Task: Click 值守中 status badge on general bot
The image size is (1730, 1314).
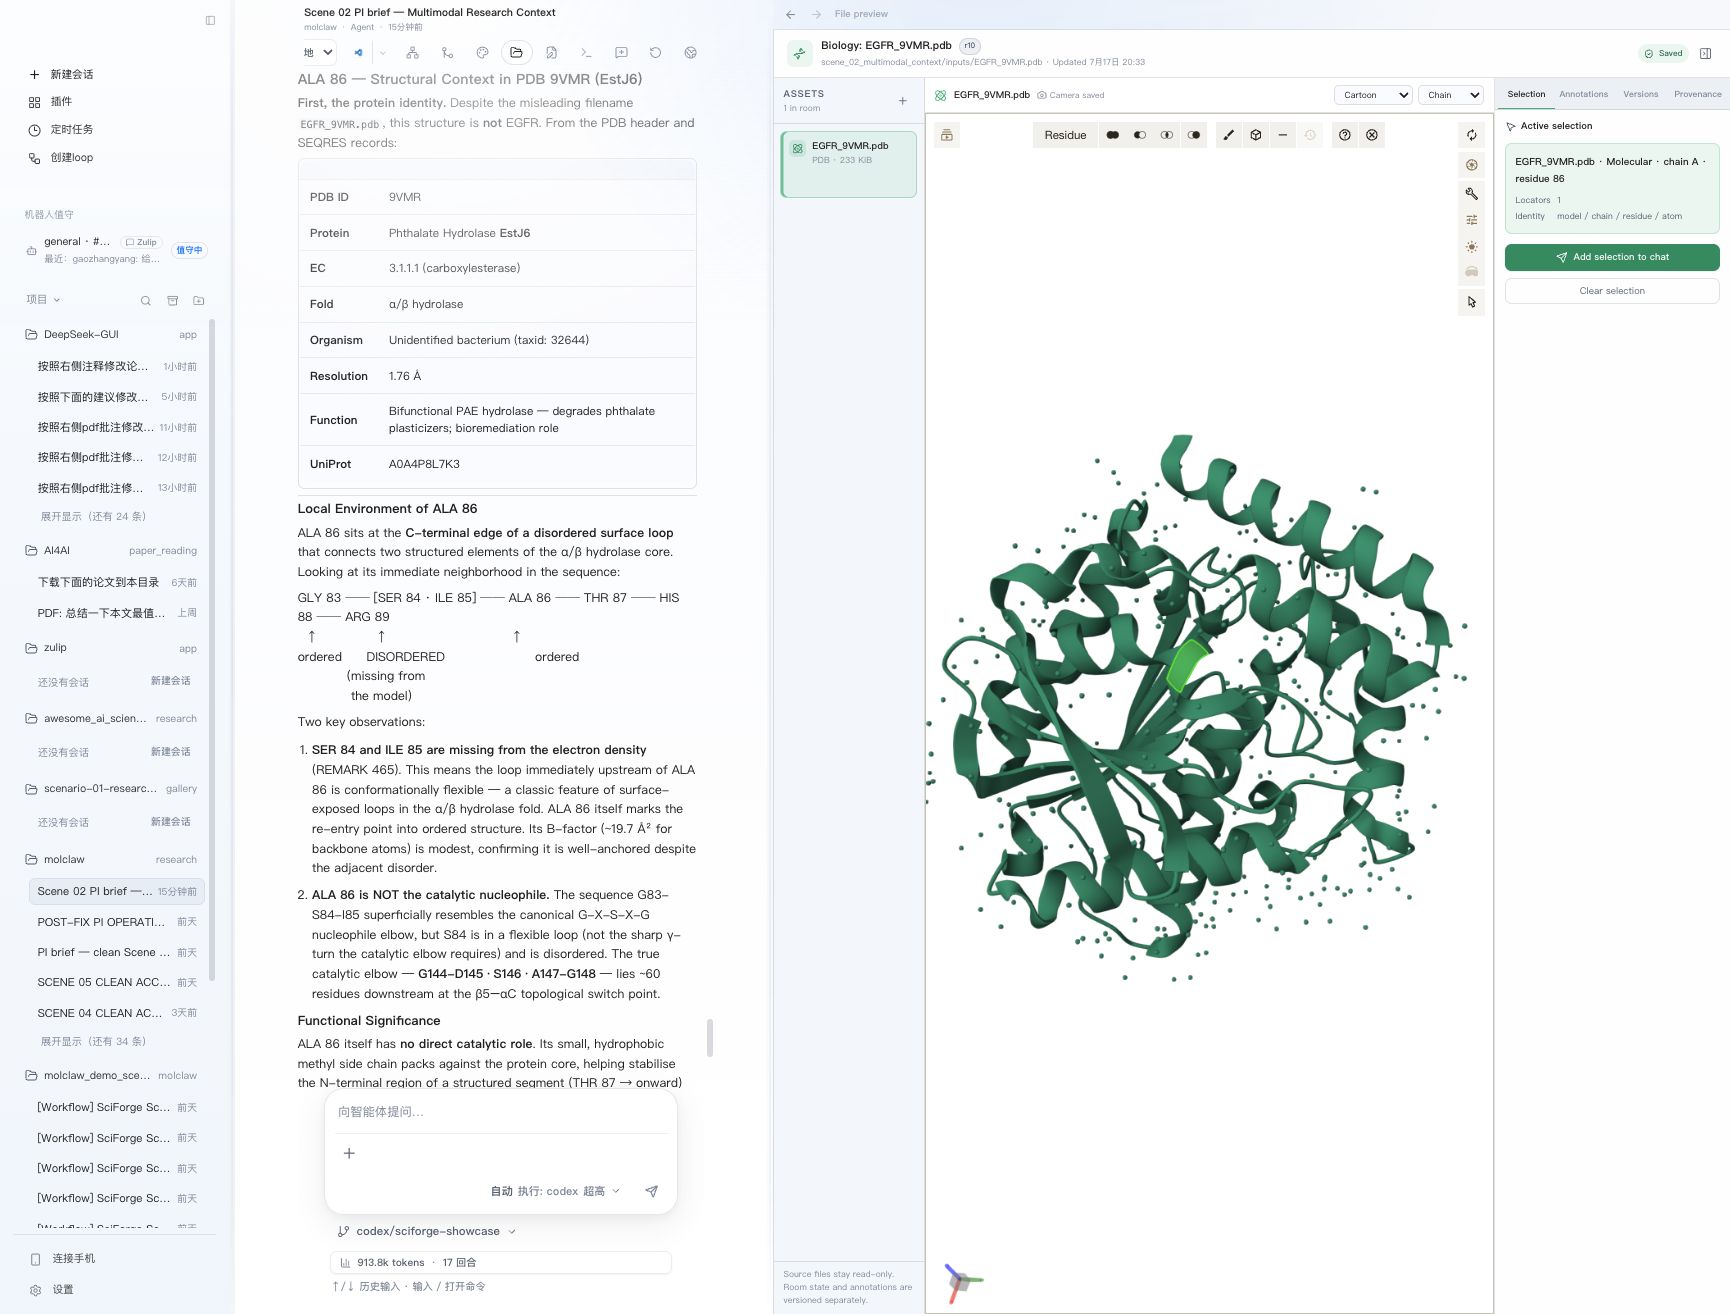Action: click(189, 250)
